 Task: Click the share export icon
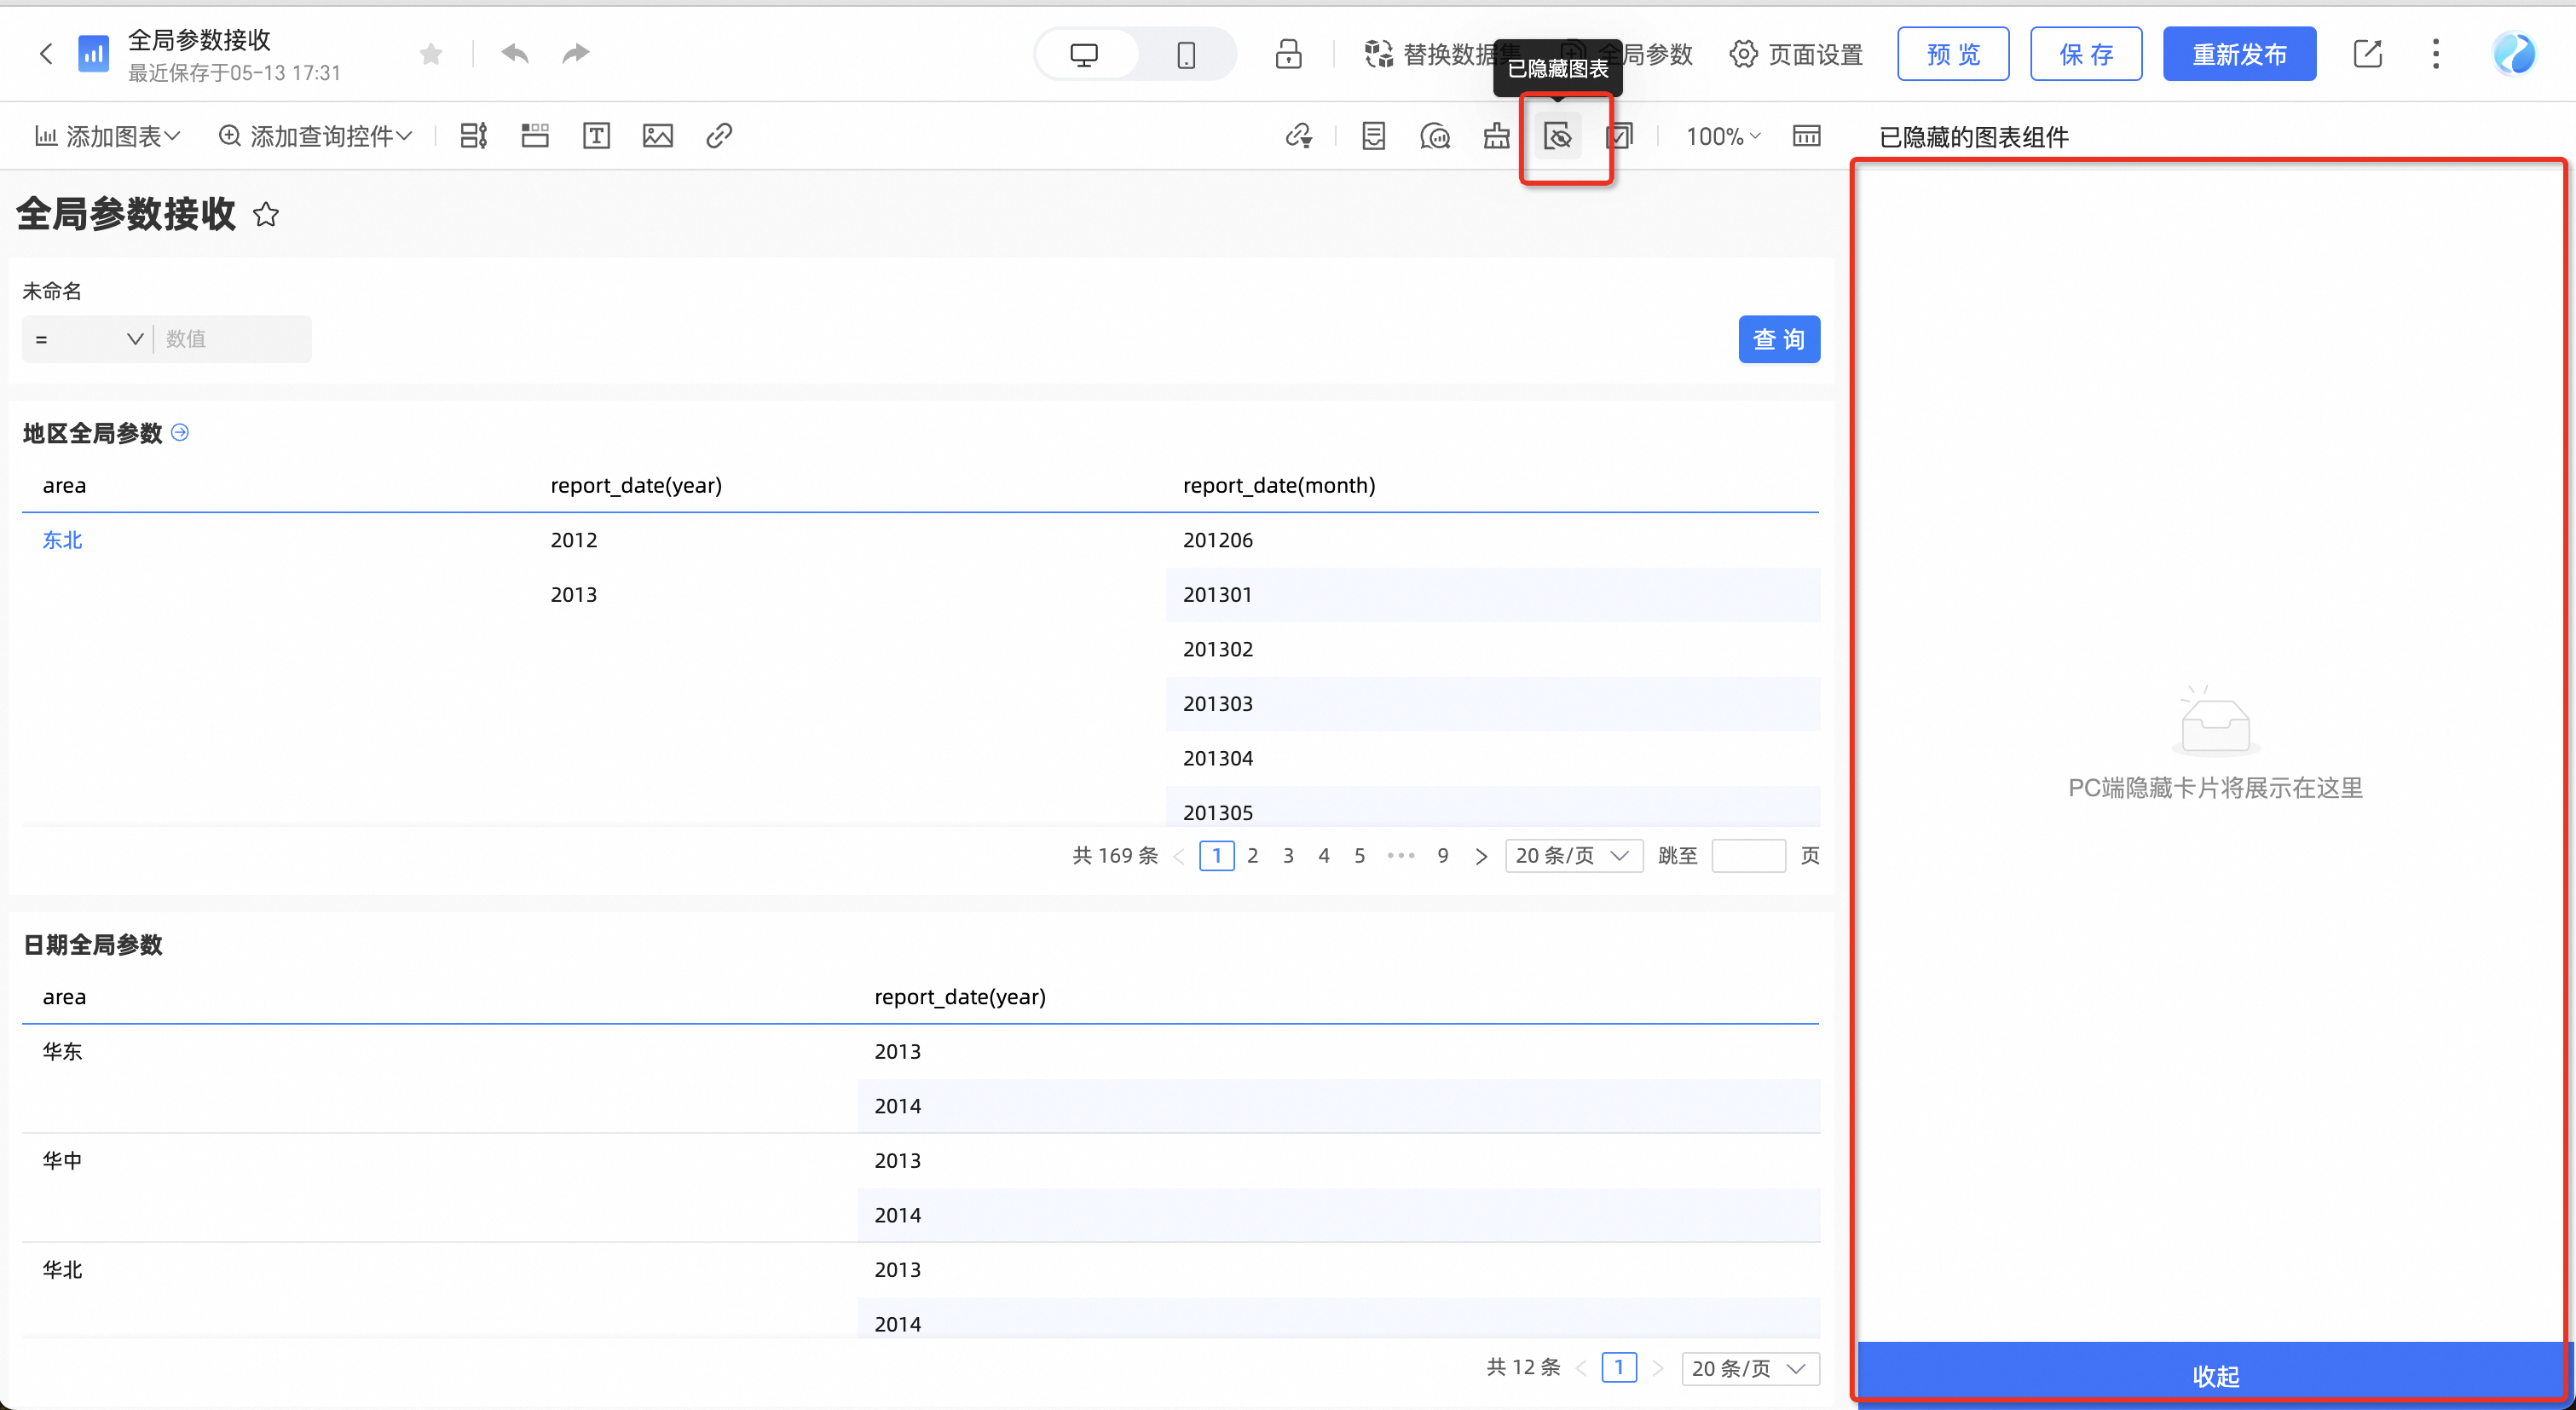click(x=2367, y=53)
